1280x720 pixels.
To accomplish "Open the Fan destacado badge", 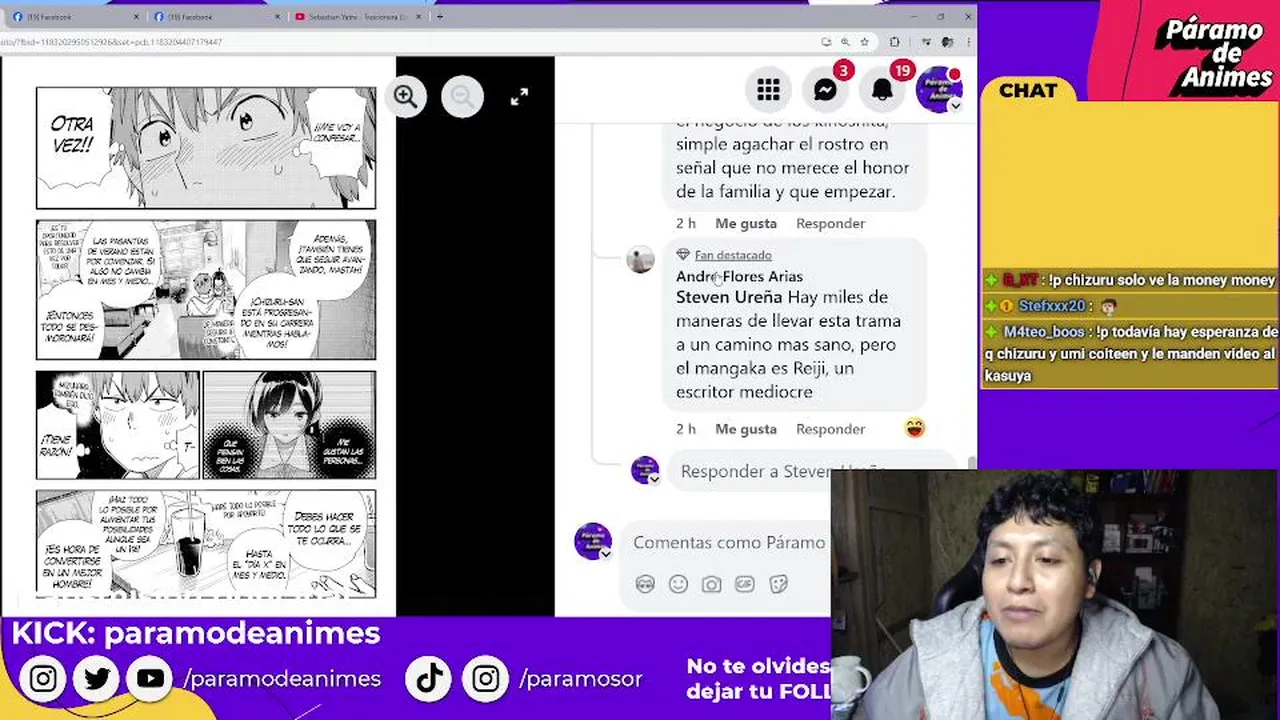I will click(x=732, y=255).
